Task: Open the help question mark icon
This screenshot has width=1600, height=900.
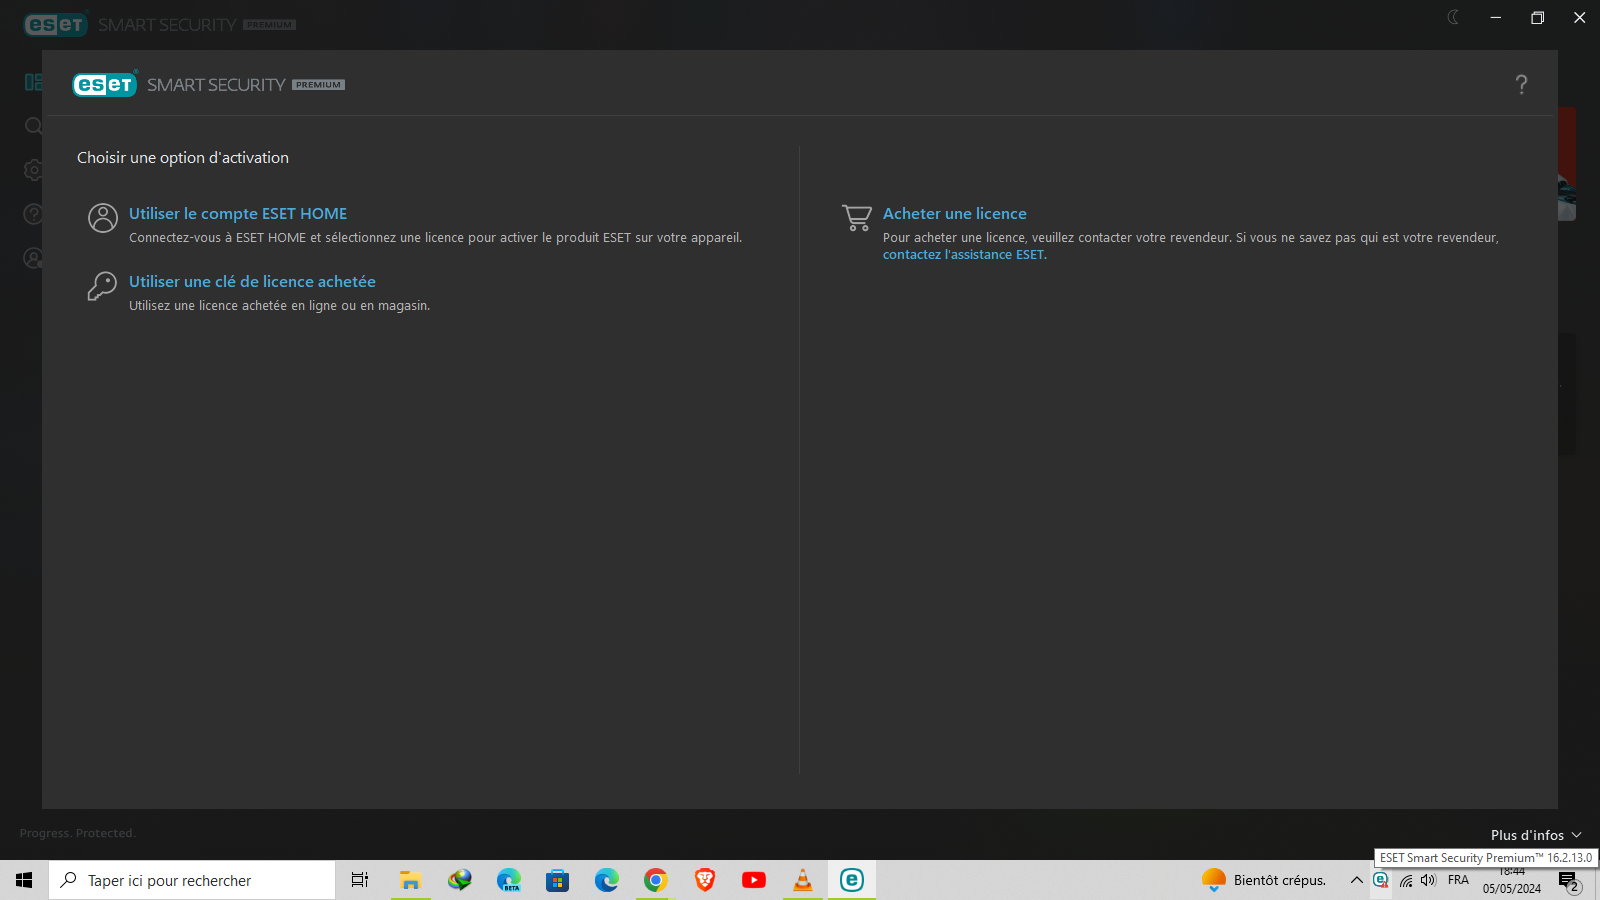Action: pyautogui.click(x=1521, y=85)
